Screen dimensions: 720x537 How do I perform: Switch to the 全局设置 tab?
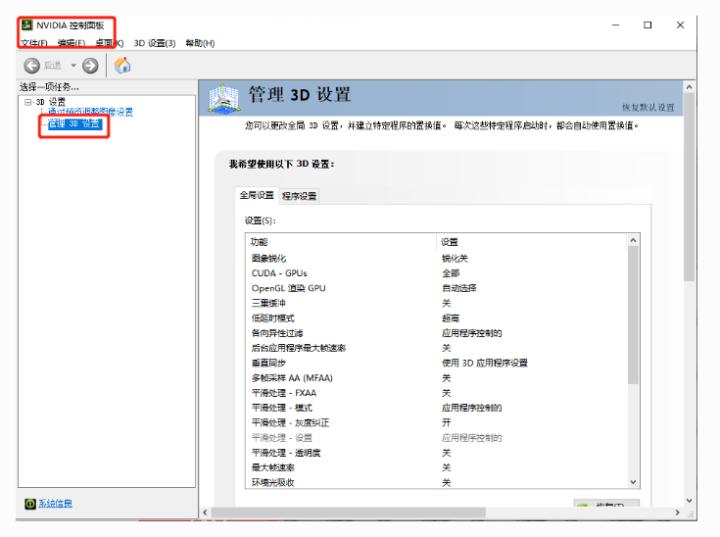257,195
